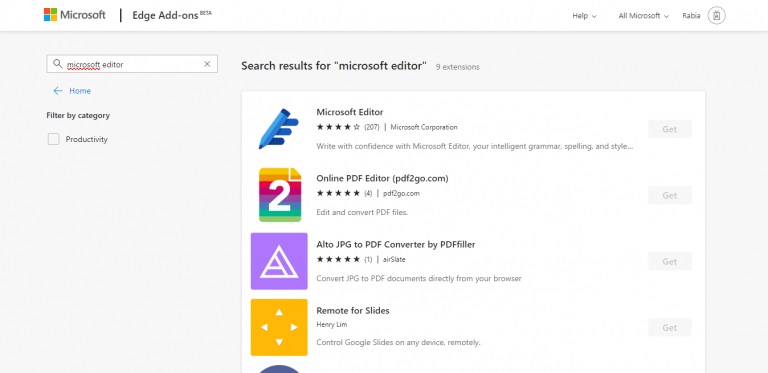Click the Search results for "microsoft editor" heading

(334, 66)
